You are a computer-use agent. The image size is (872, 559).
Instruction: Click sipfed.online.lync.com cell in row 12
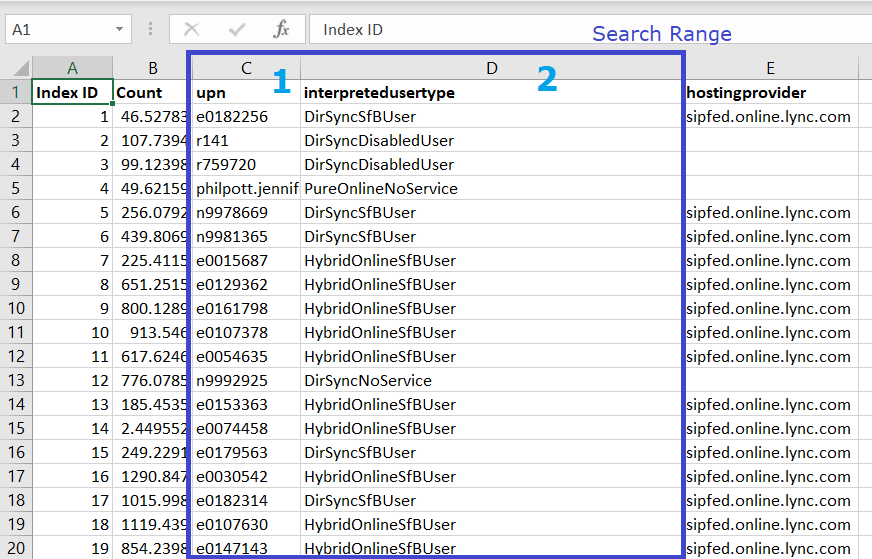(770, 356)
